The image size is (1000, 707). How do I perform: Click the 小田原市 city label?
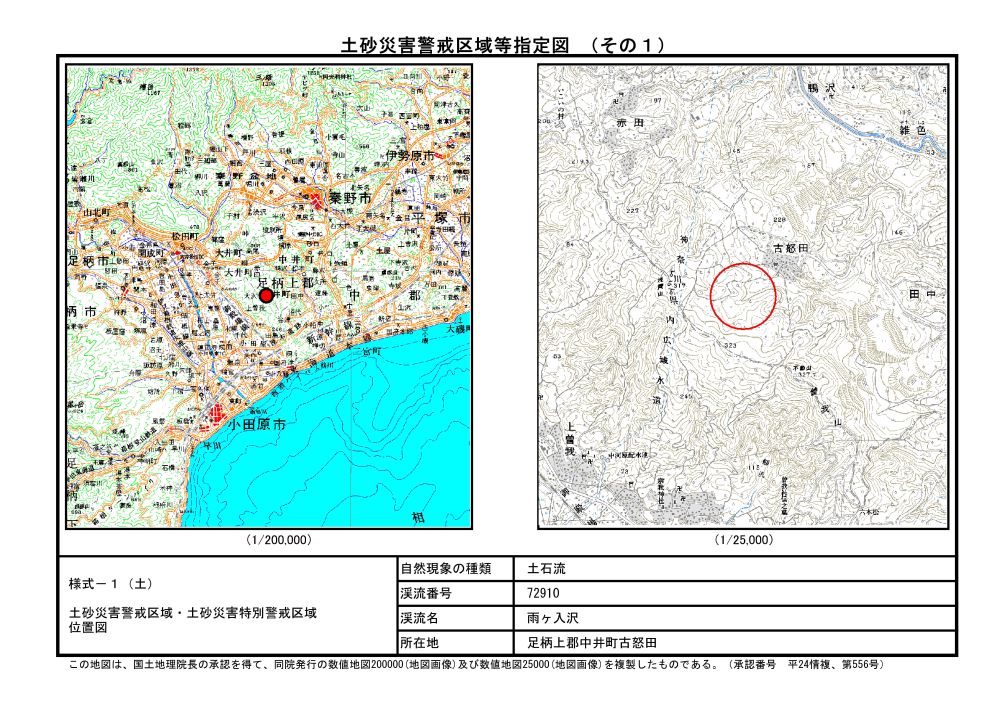coord(259,425)
